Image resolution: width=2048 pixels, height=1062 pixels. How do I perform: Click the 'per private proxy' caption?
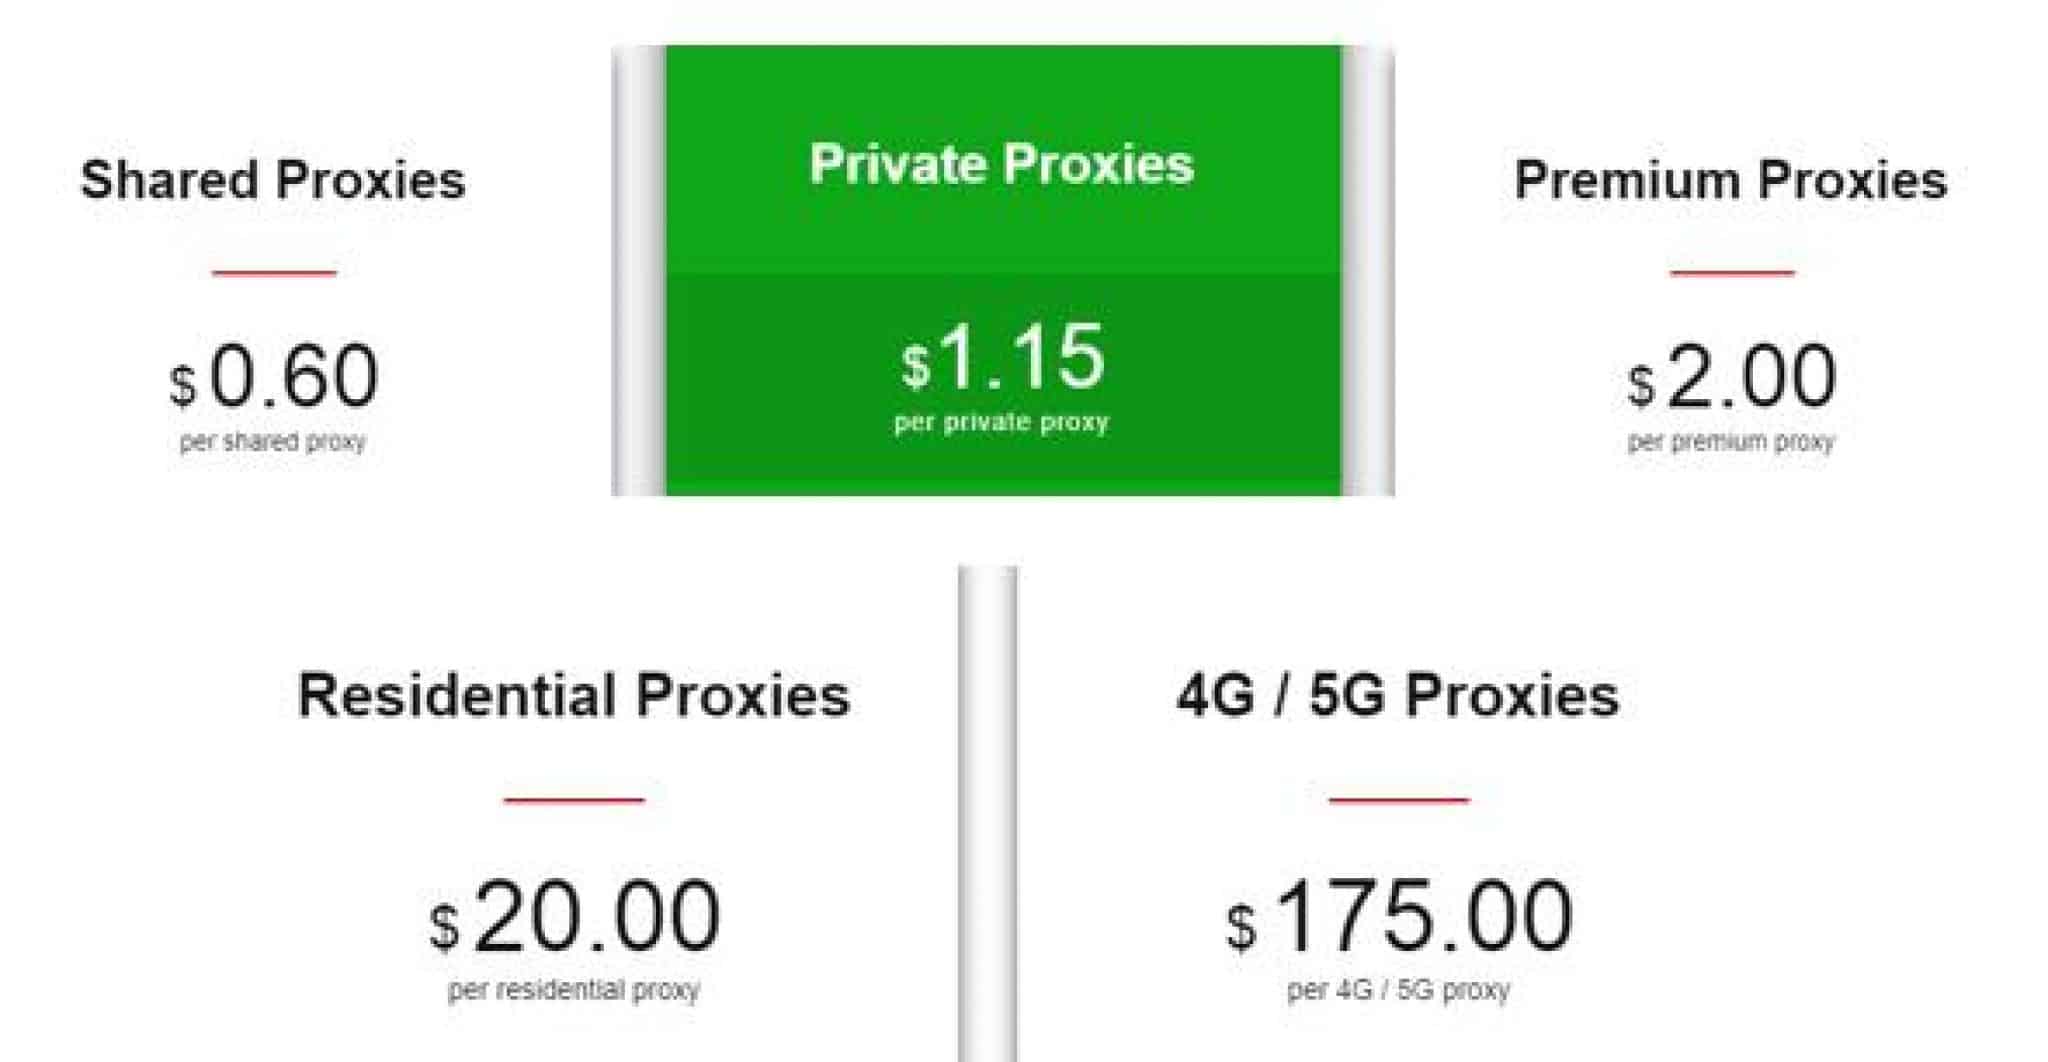click(x=1002, y=422)
